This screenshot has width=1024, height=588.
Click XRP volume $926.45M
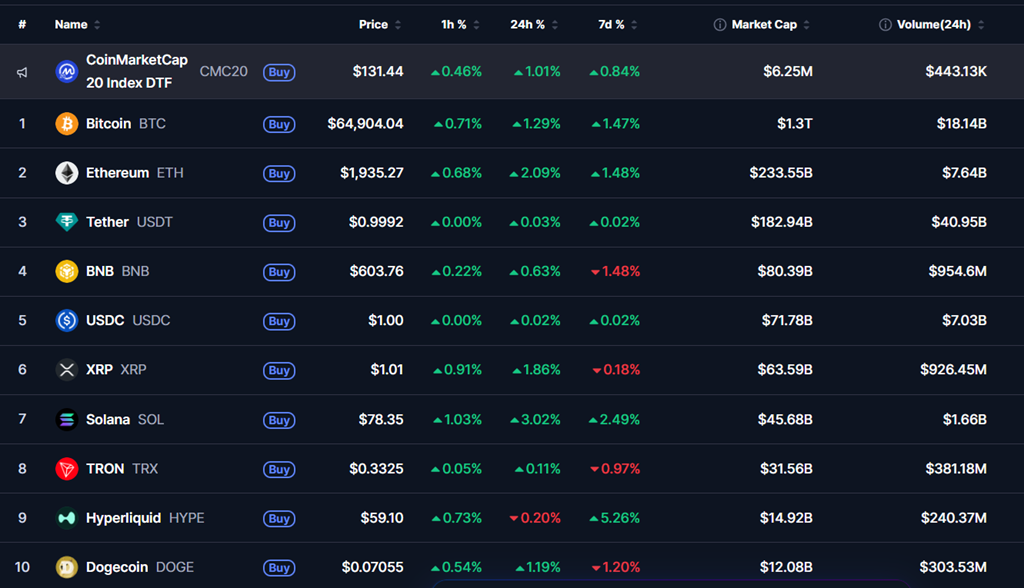(x=953, y=370)
